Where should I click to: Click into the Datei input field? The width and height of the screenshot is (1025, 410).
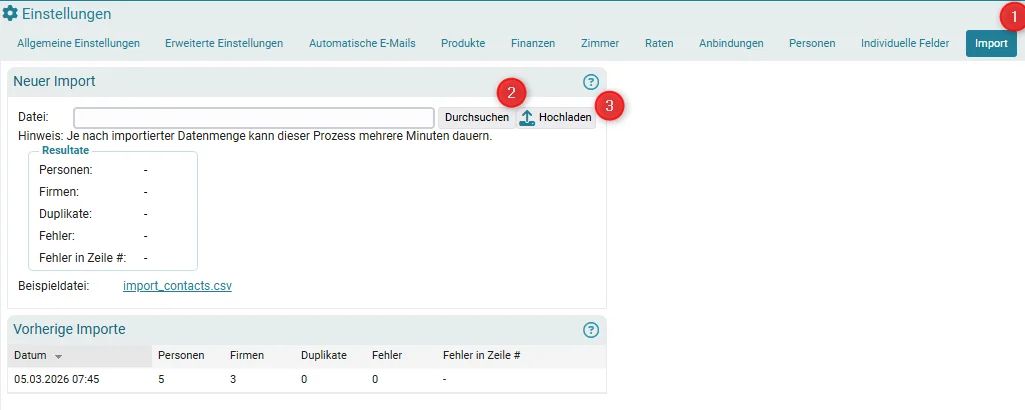pos(254,118)
